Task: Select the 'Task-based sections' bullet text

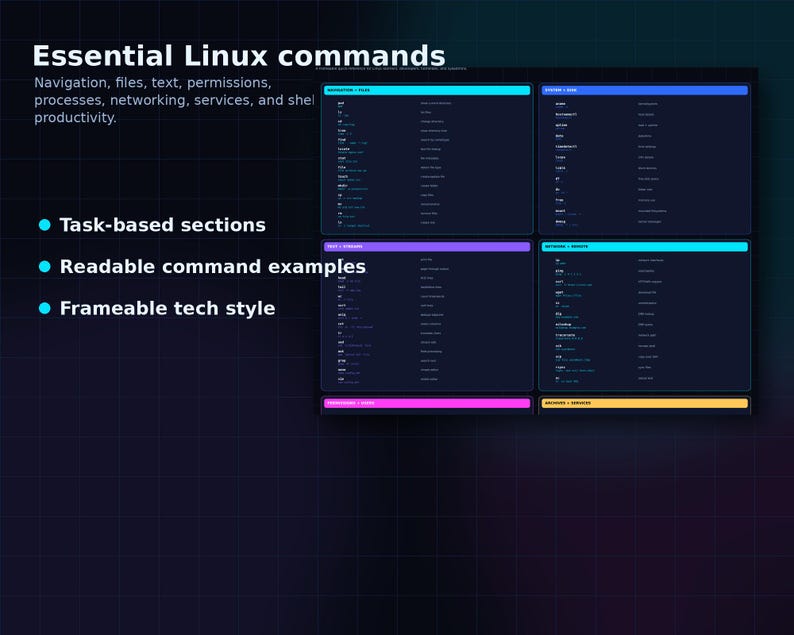Action: click(x=163, y=225)
